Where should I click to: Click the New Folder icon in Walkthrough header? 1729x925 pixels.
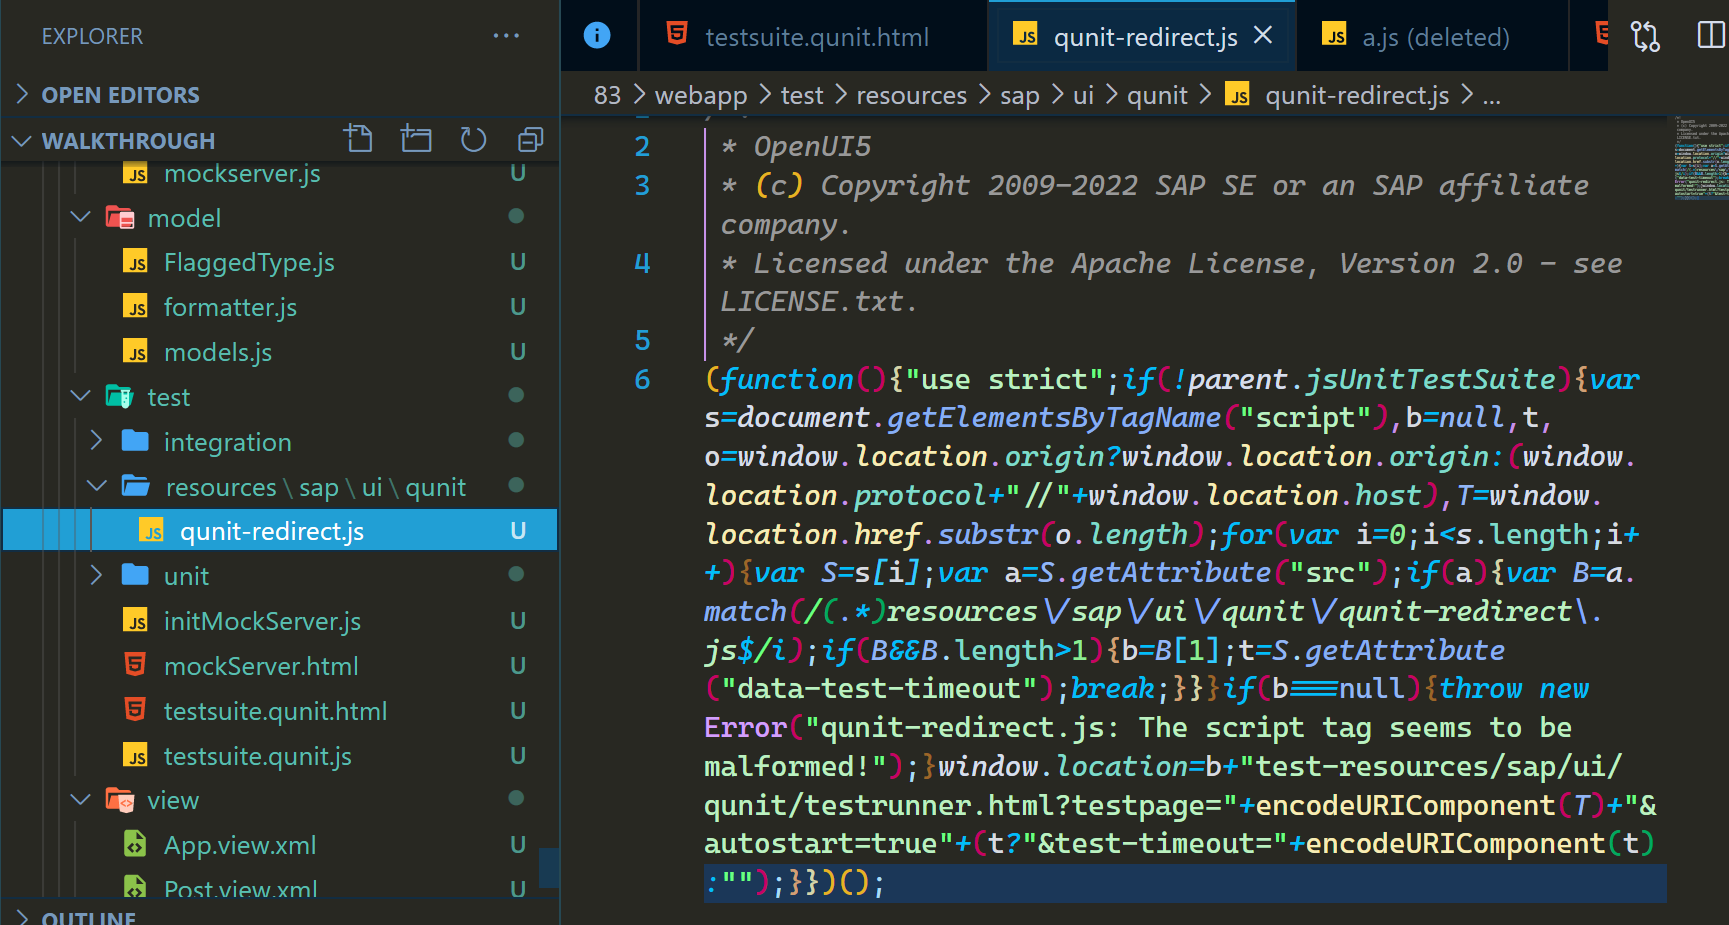[x=416, y=139]
